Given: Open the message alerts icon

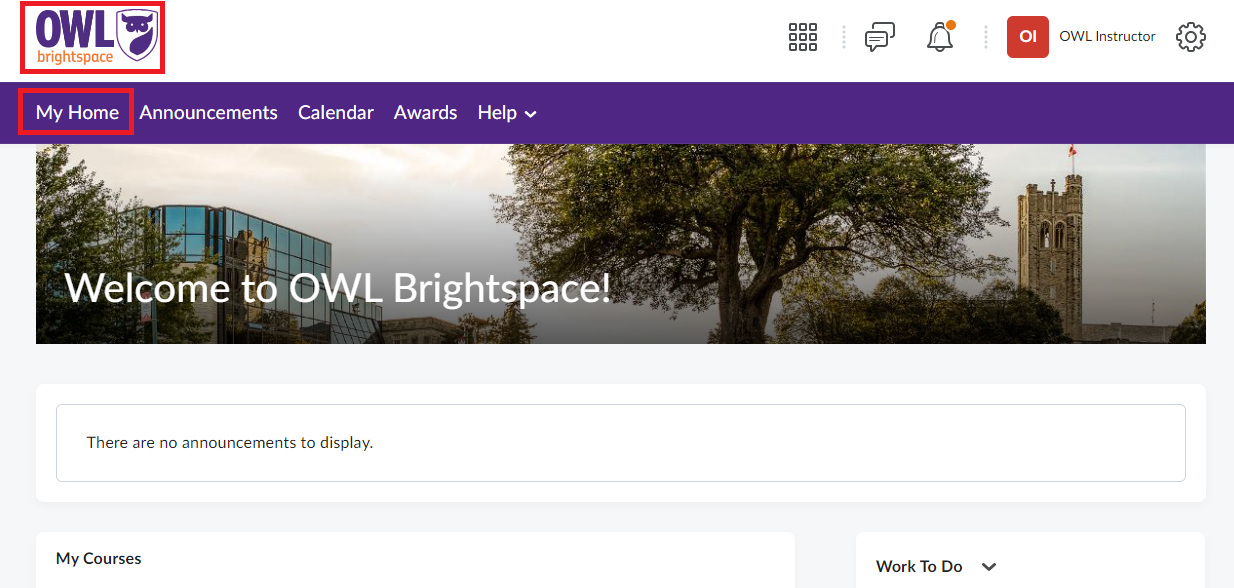Looking at the screenshot, I should point(880,36).
